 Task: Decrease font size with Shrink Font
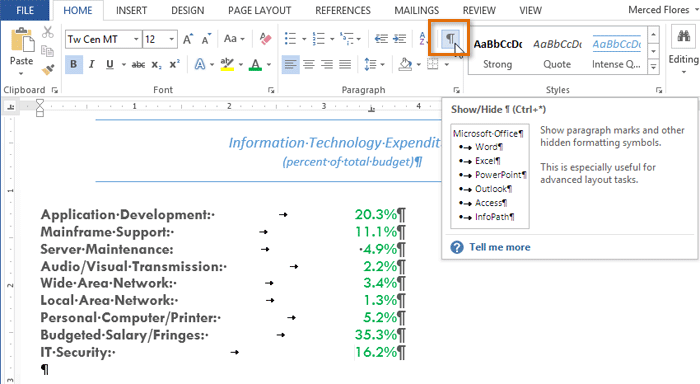[206, 39]
